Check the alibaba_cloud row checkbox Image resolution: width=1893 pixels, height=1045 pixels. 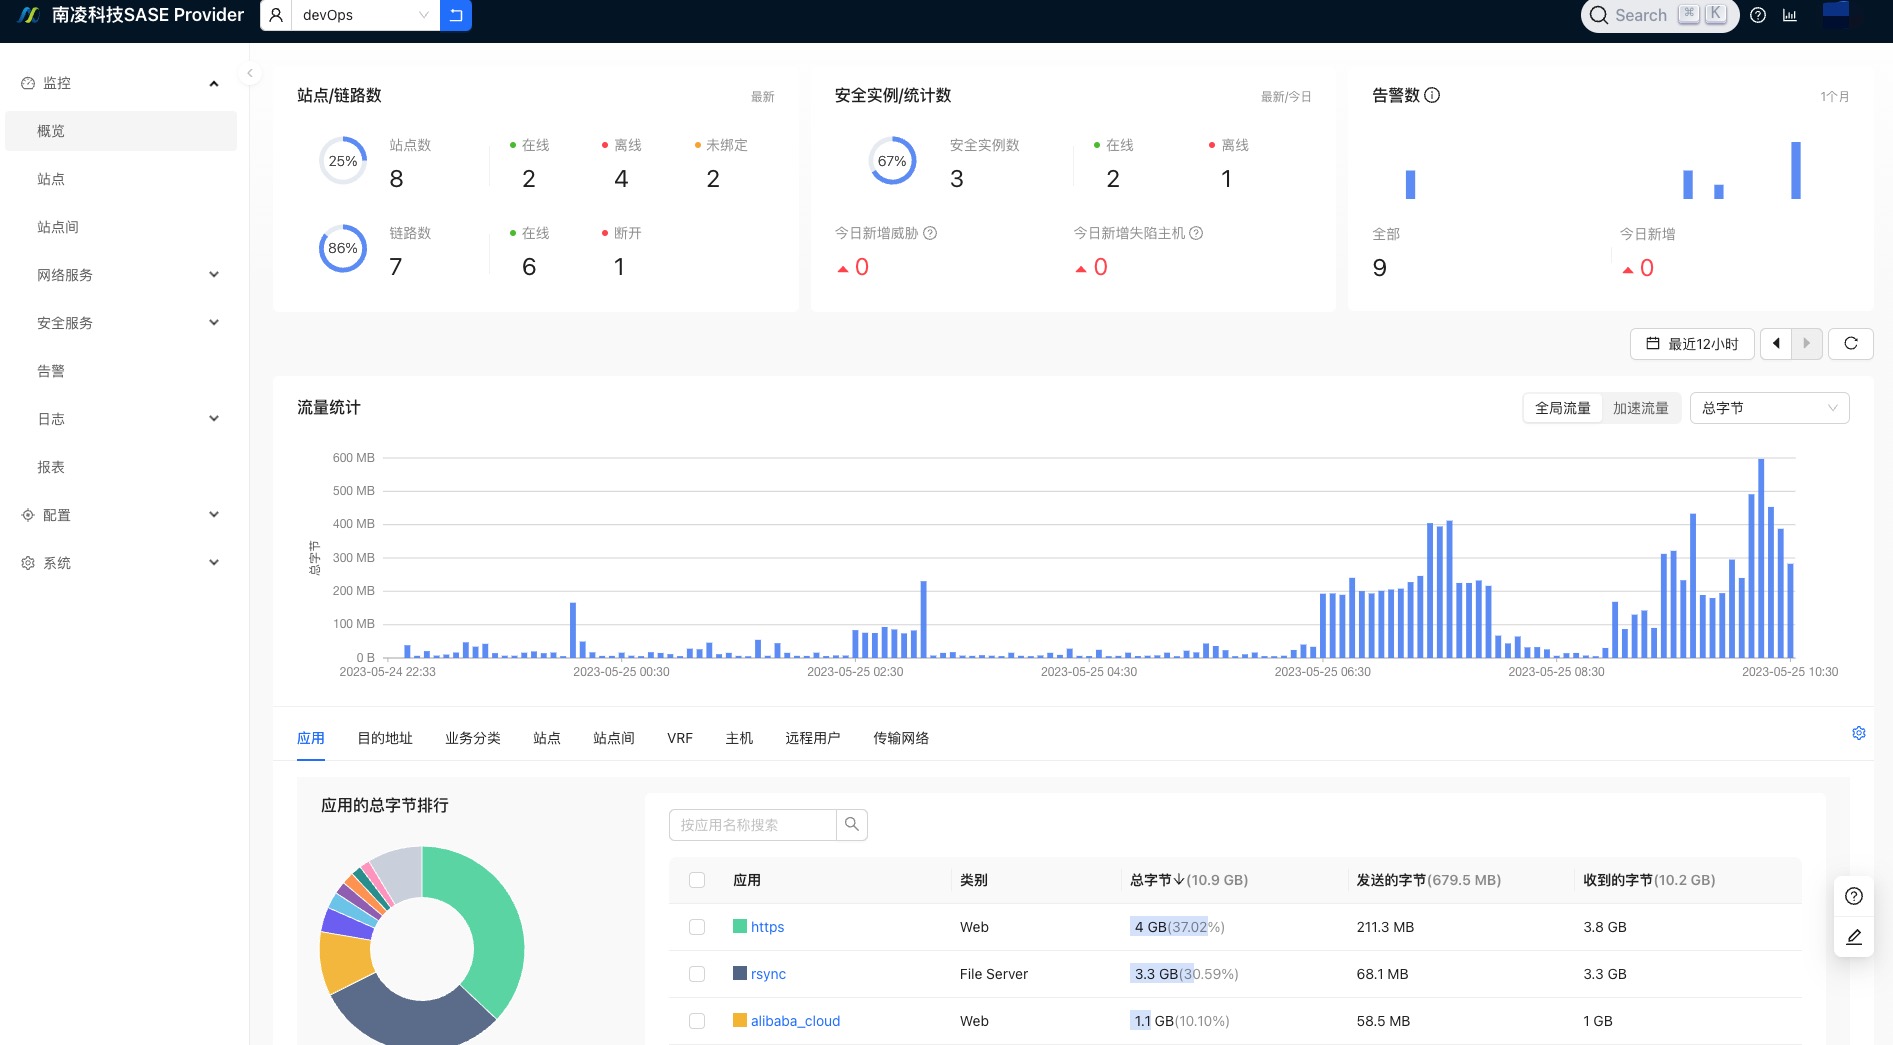click(697, 1021)
